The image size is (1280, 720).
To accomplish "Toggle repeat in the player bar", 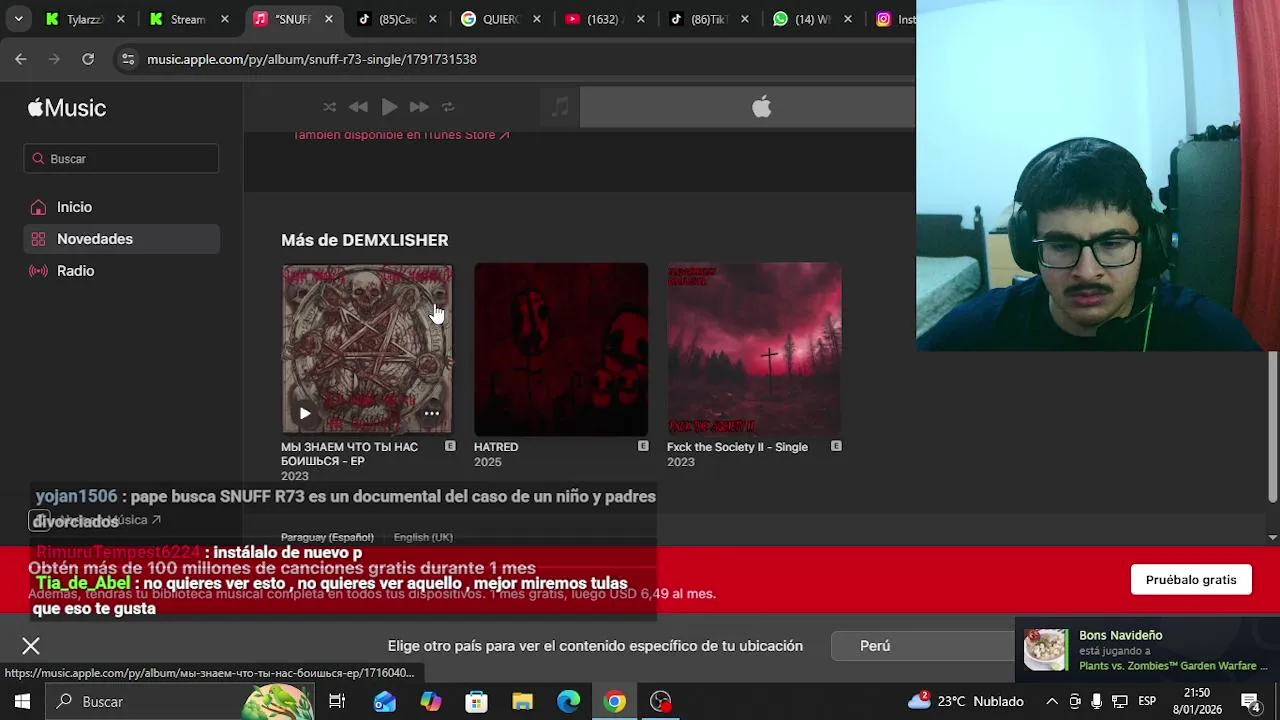I will pyautogui.click(x=448, y=107).
